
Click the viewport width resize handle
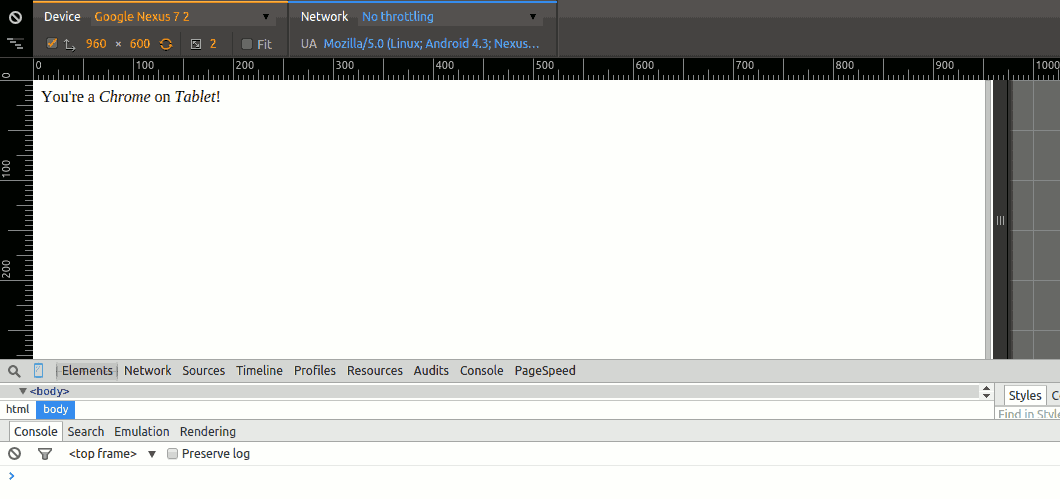point(999,220)
